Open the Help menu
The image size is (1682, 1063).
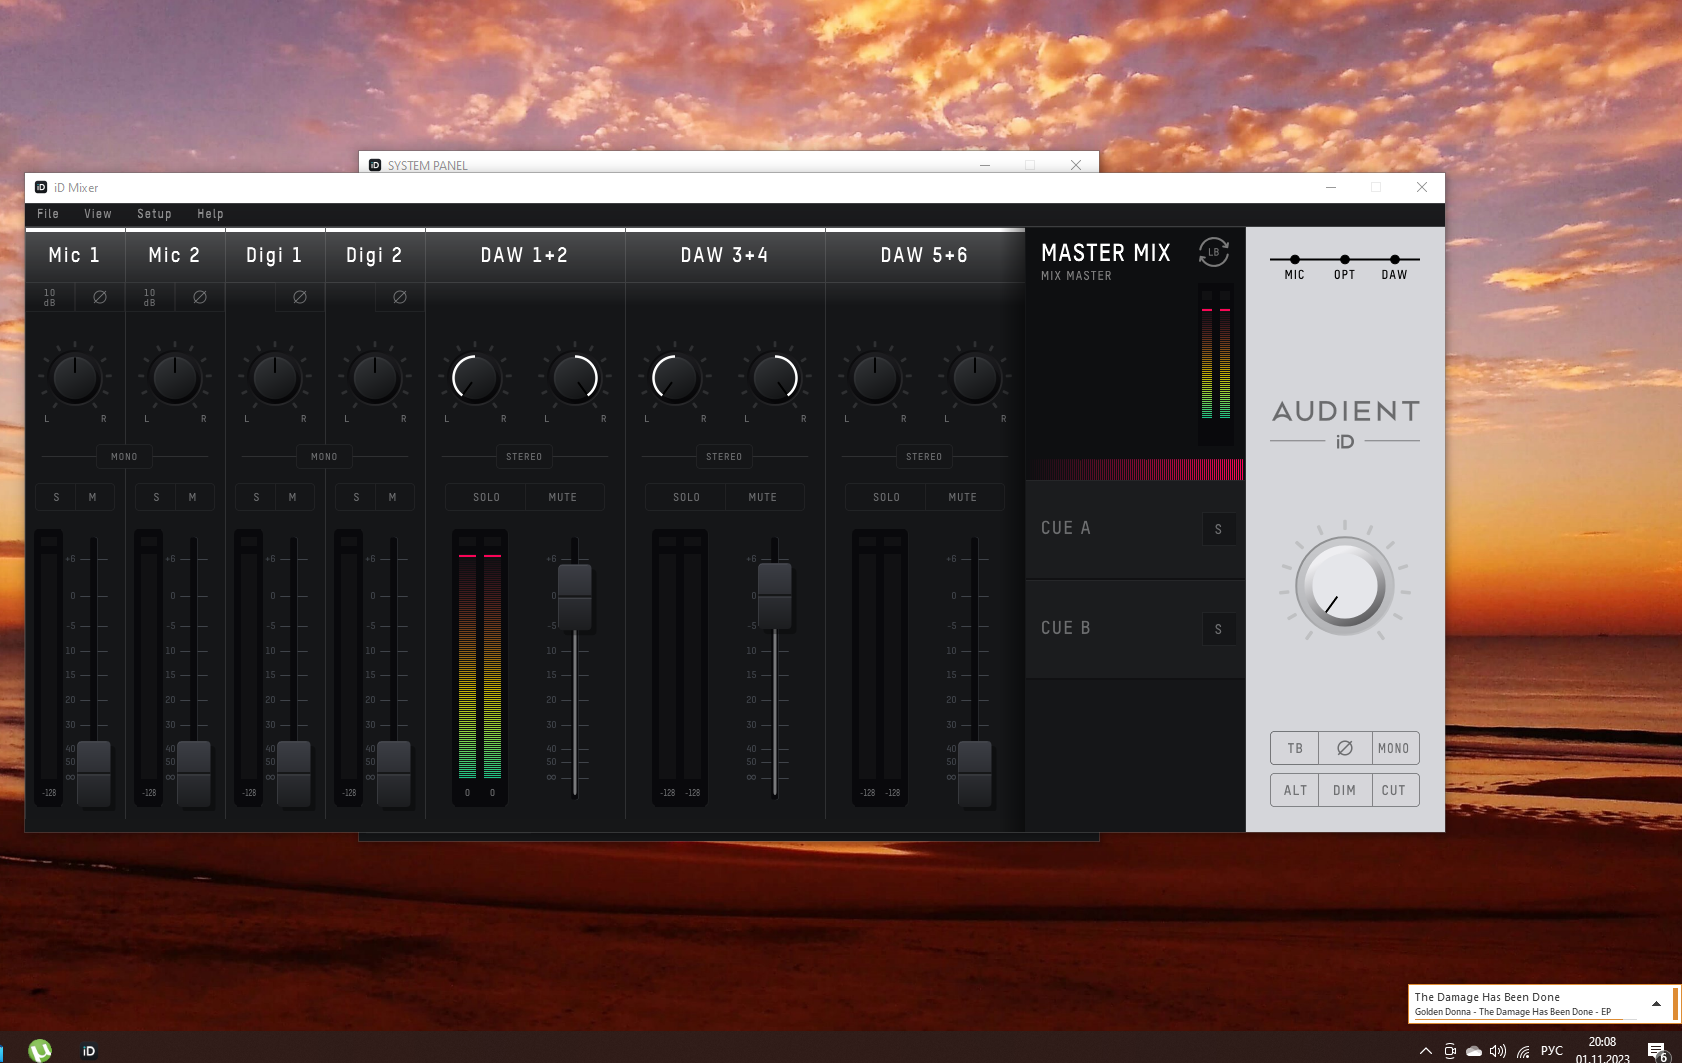[x=210, y=214]
